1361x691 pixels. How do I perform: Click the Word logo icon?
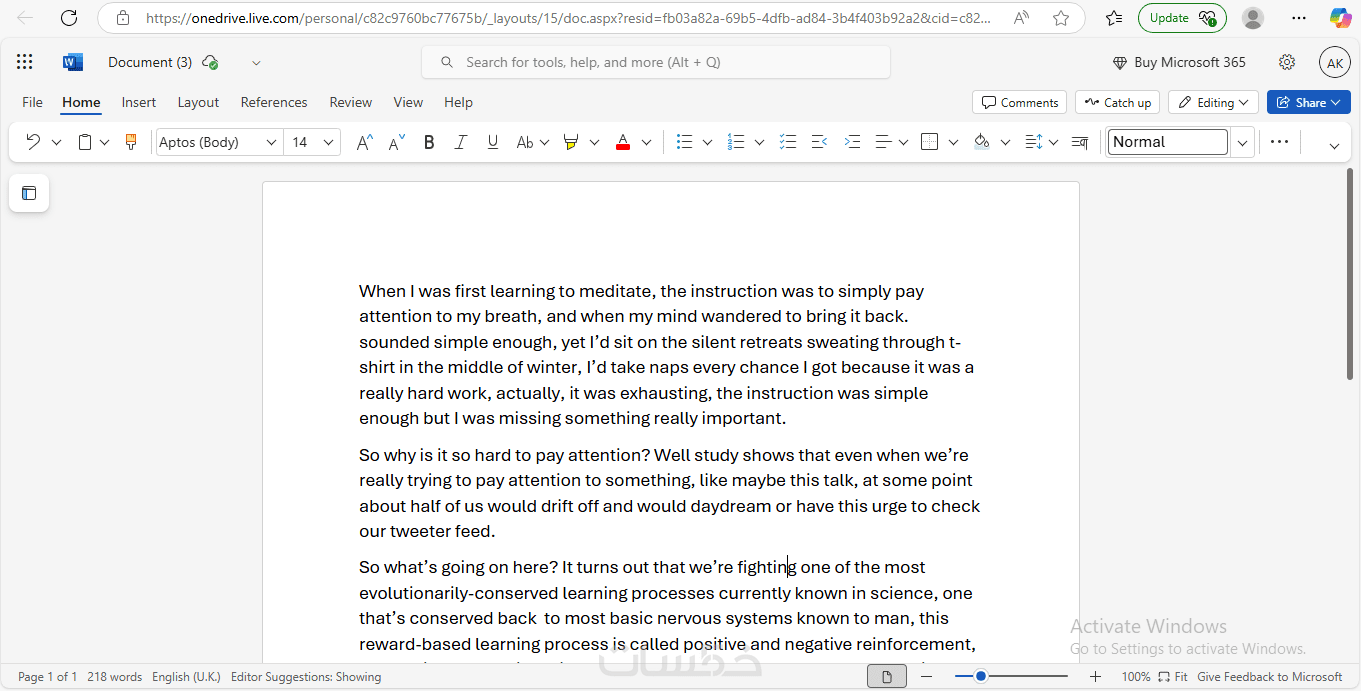(x=73, y=62)
